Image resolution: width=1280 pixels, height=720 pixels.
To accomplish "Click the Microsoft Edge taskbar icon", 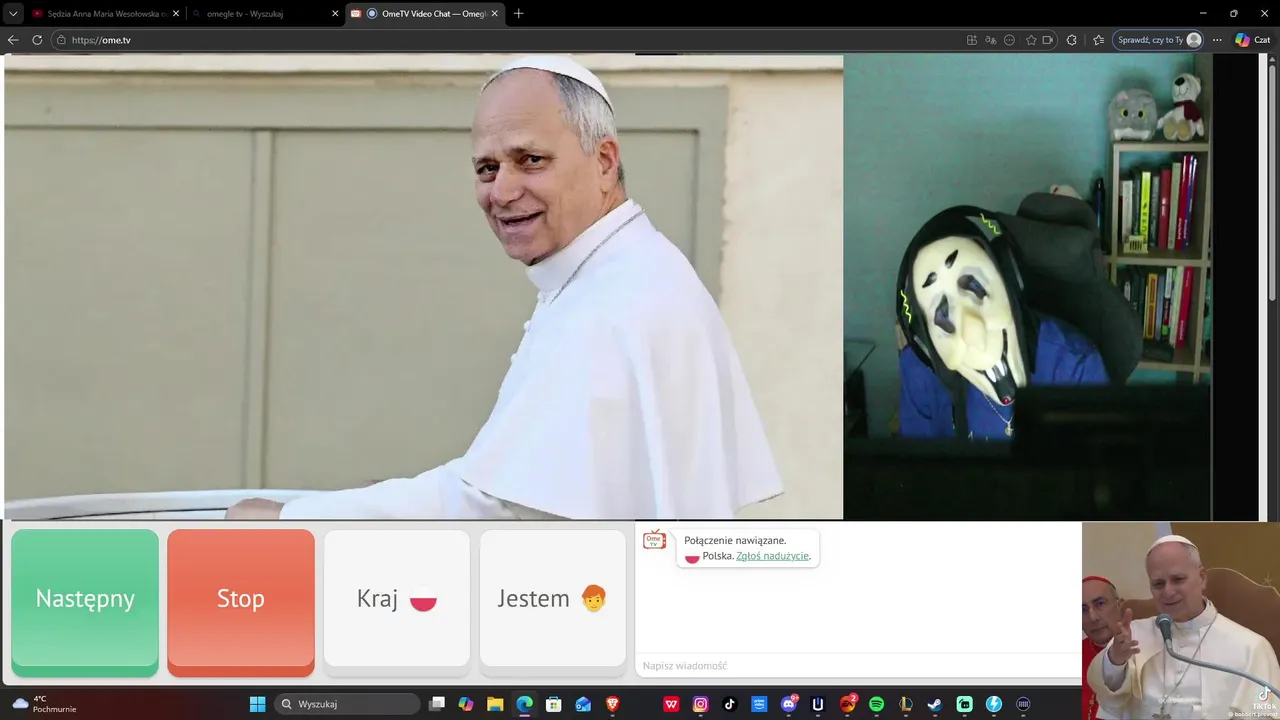I will (x=524, y=704).
